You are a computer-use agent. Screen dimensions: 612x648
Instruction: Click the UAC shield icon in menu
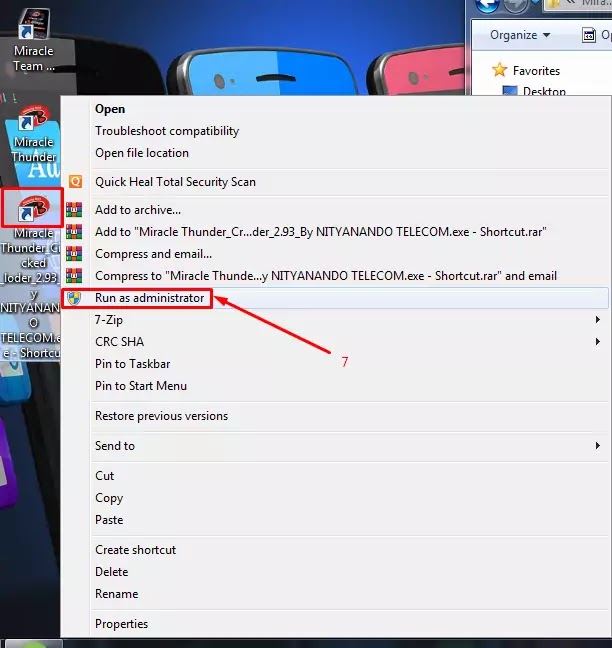click(x=74, y=298)
